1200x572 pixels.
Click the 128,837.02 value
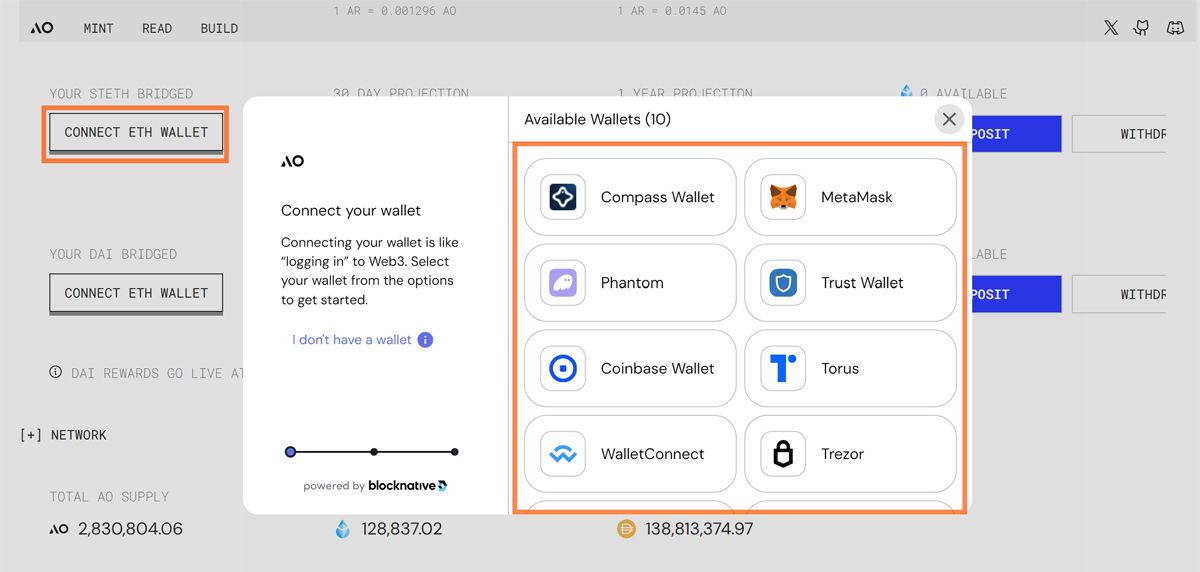(x=400, y=529)
